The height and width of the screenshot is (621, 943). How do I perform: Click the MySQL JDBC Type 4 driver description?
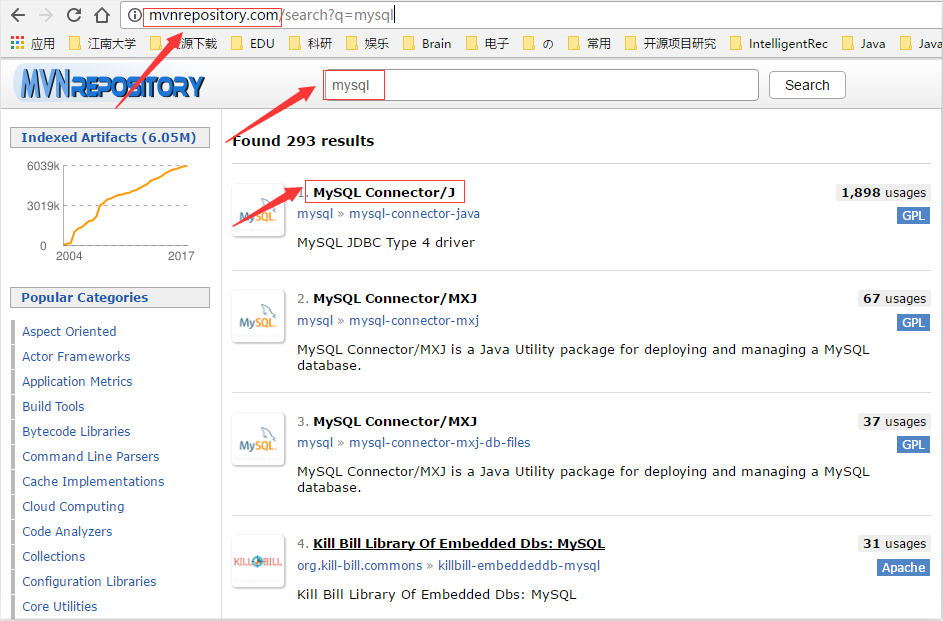click(385, 242)
